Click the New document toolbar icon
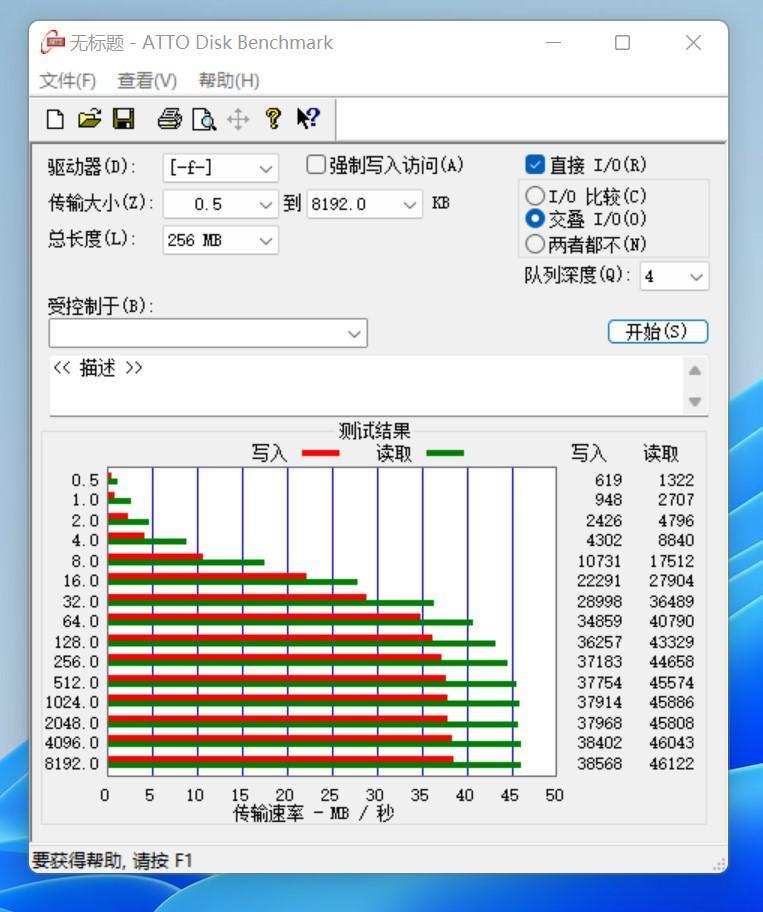763x912 pixels. tap(55, 119)
